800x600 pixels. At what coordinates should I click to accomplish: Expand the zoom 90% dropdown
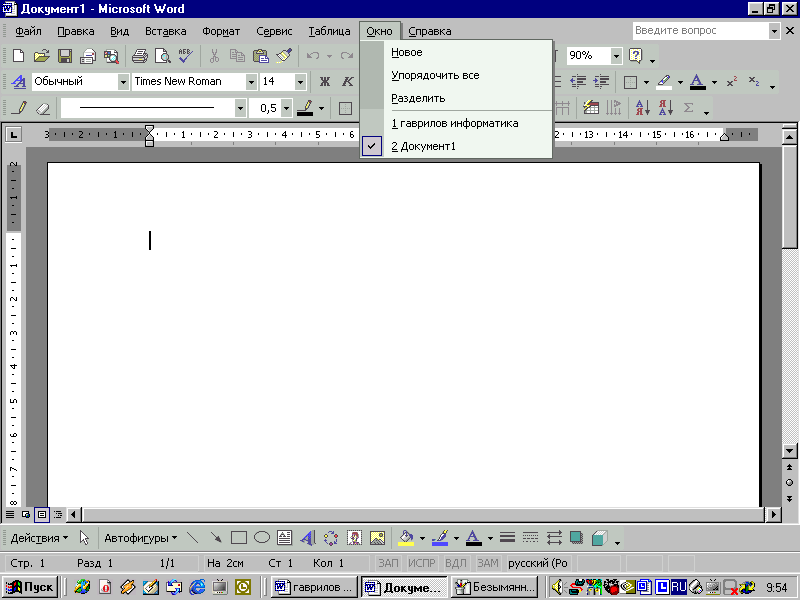click(616, 55)
